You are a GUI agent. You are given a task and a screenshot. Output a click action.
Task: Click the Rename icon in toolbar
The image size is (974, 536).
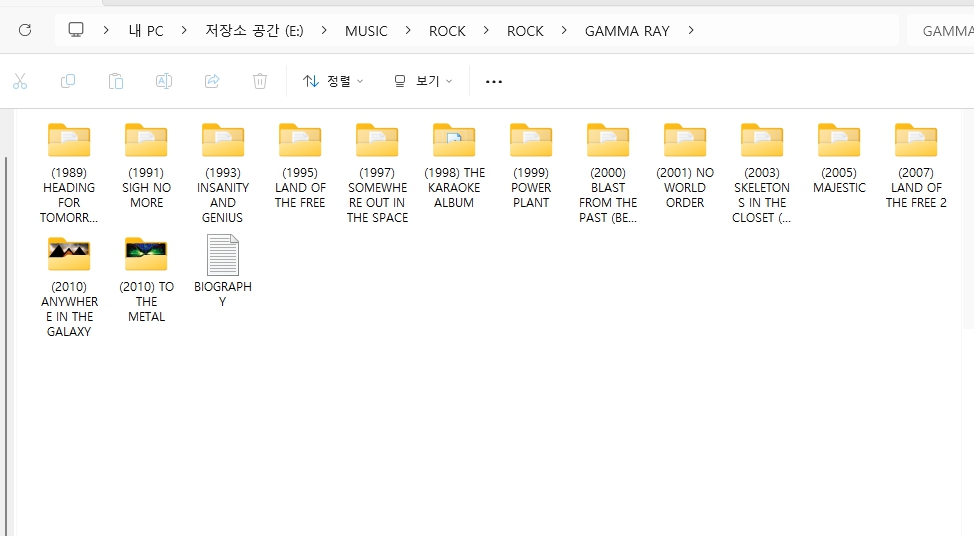(x=164, y=81)
